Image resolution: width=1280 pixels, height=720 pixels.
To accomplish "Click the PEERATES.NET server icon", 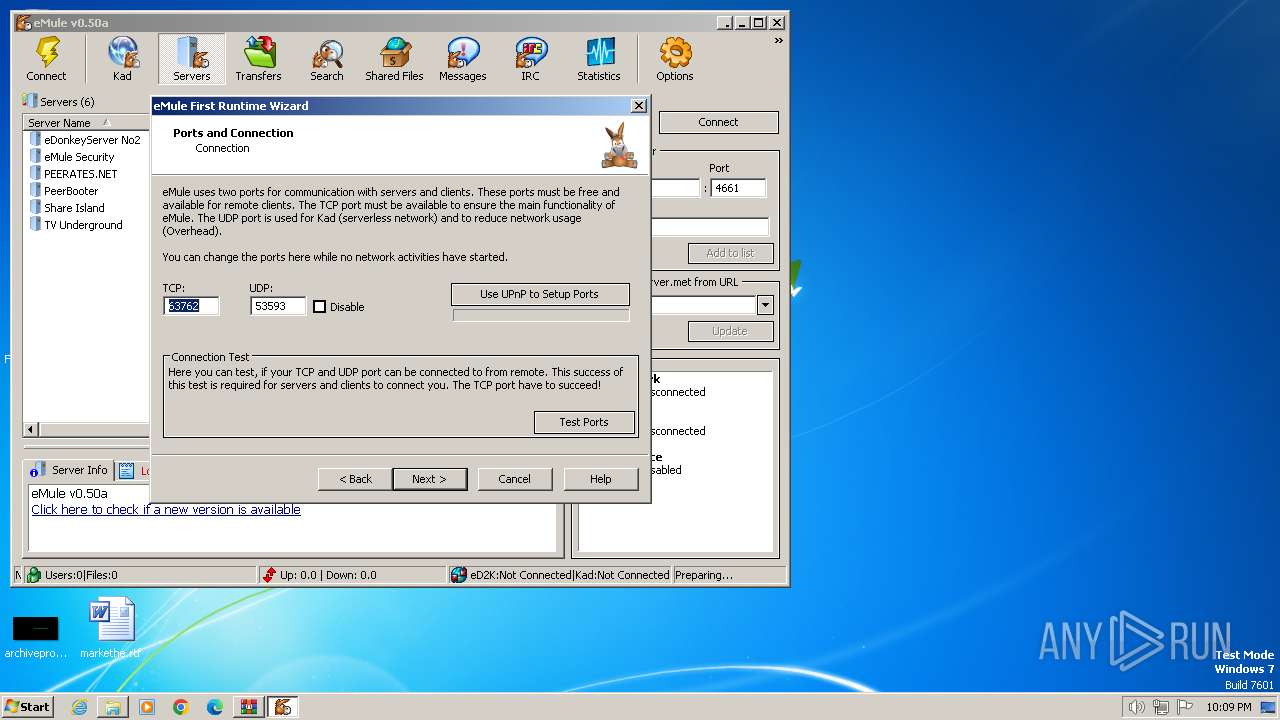I will pyautogui.click(x=35, y=174).
